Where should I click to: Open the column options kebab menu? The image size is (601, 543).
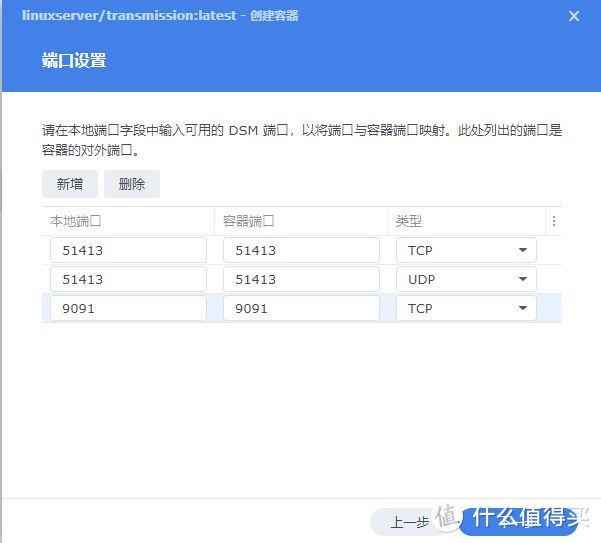tap(554, 221)
